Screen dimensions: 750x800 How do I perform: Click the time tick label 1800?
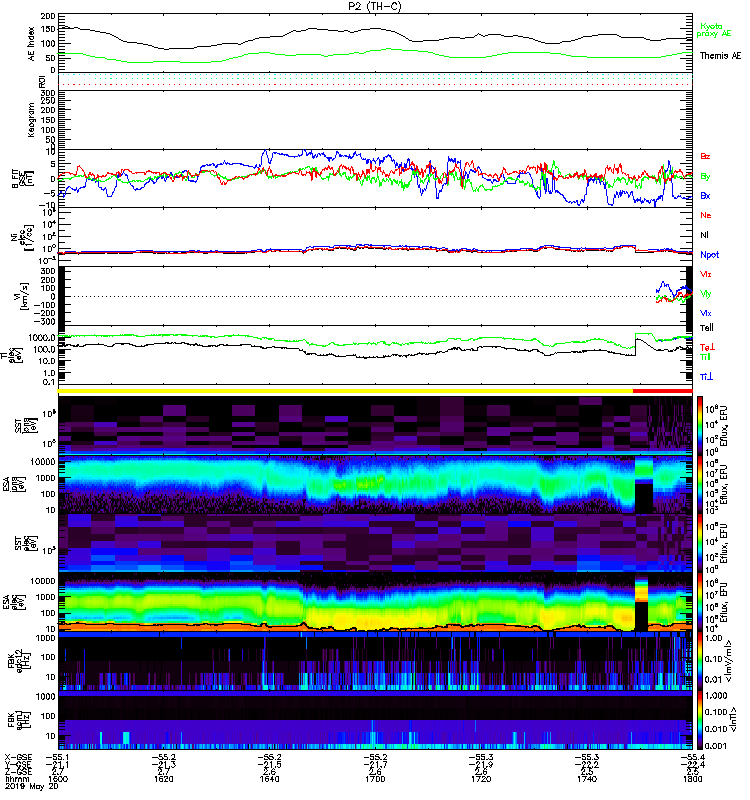click(x=692, y=779)
